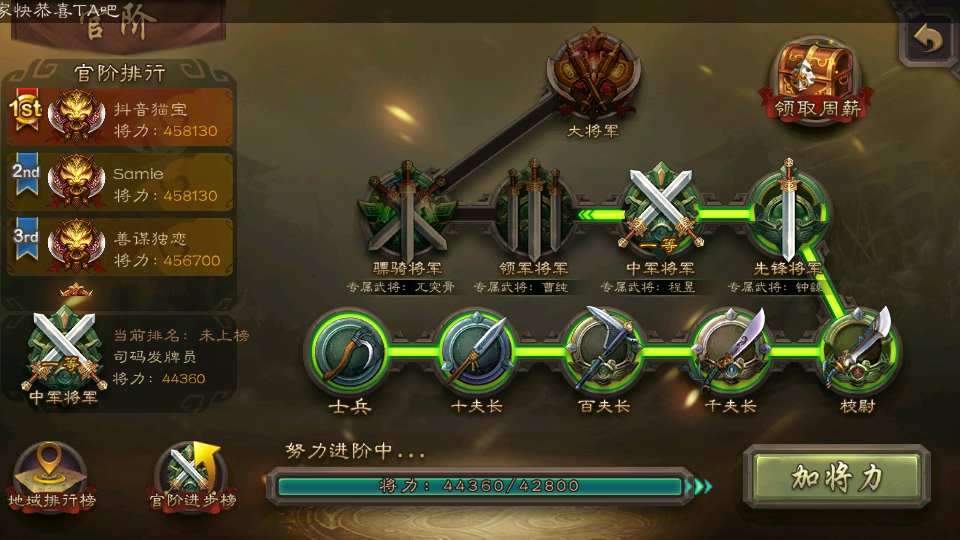This screenshot has width=960, height=540.
Task: Select the 骠骑将军 rank icon
Action: [x=407, y=211]
